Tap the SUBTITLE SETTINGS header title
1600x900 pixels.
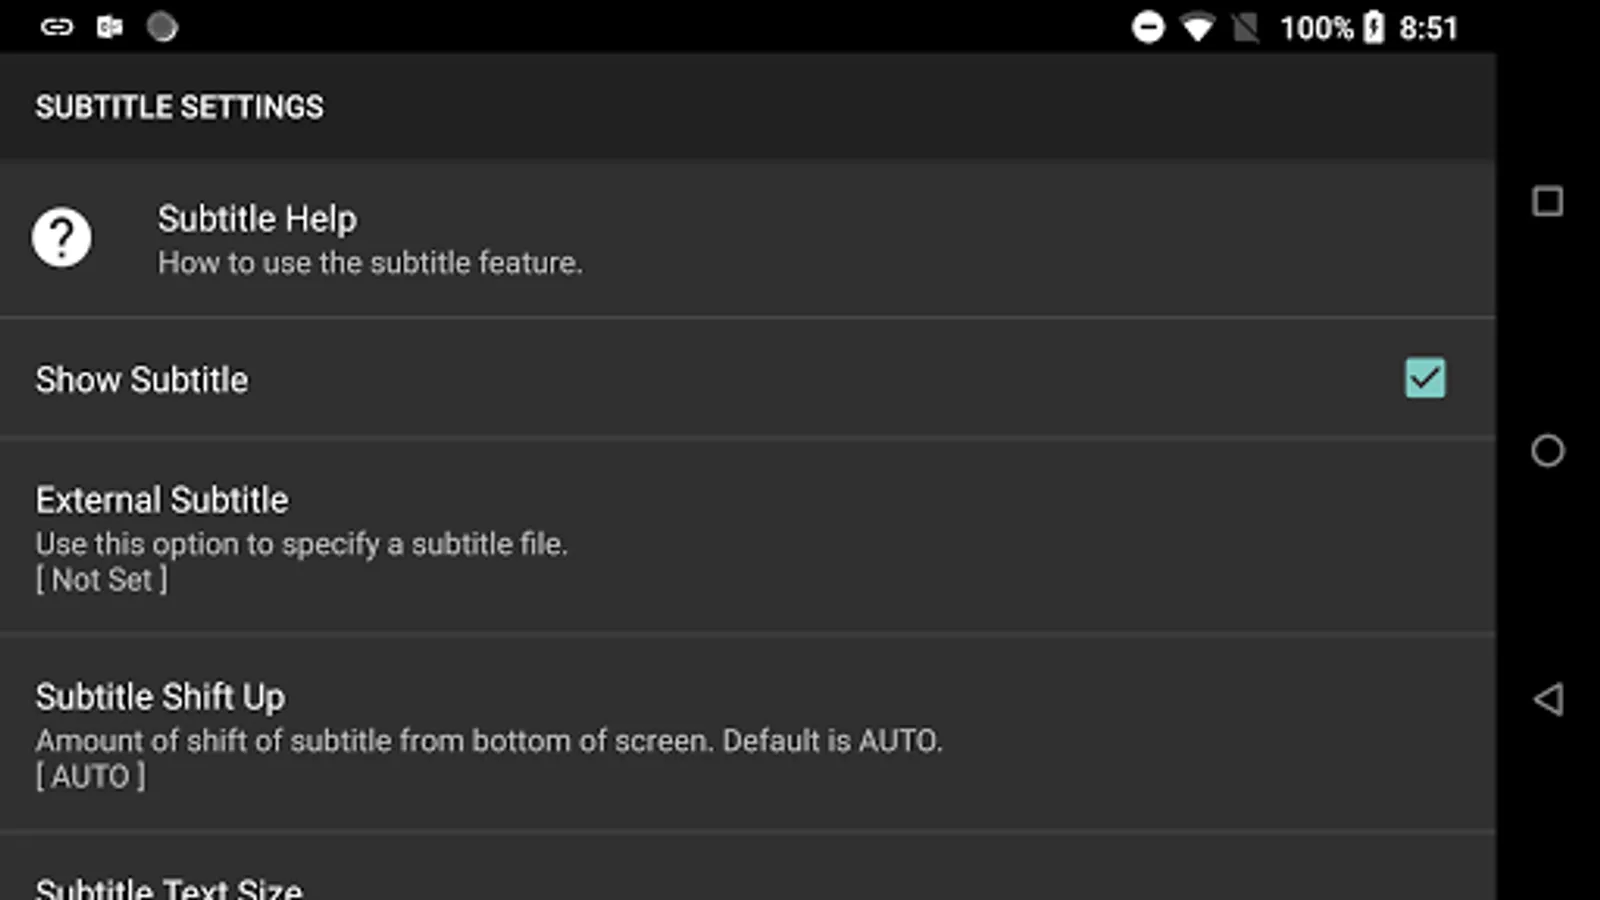180,107
